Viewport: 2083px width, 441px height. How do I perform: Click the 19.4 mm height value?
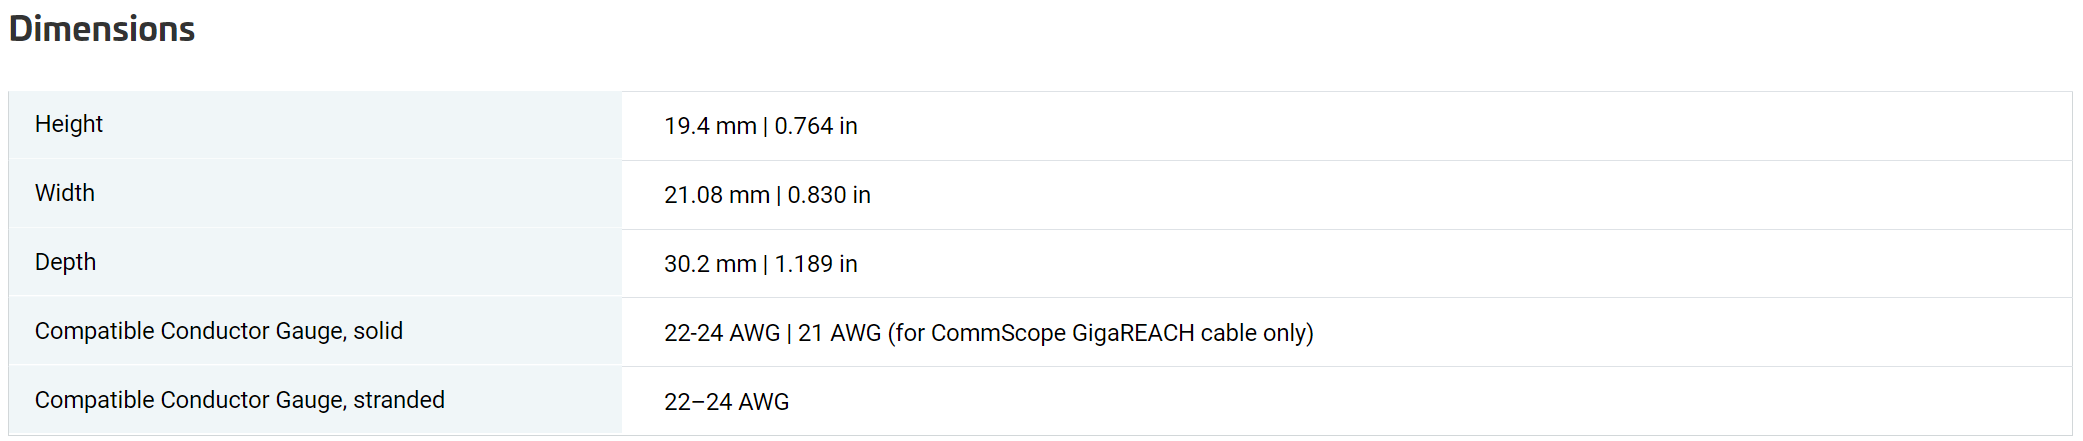point(710,126)
